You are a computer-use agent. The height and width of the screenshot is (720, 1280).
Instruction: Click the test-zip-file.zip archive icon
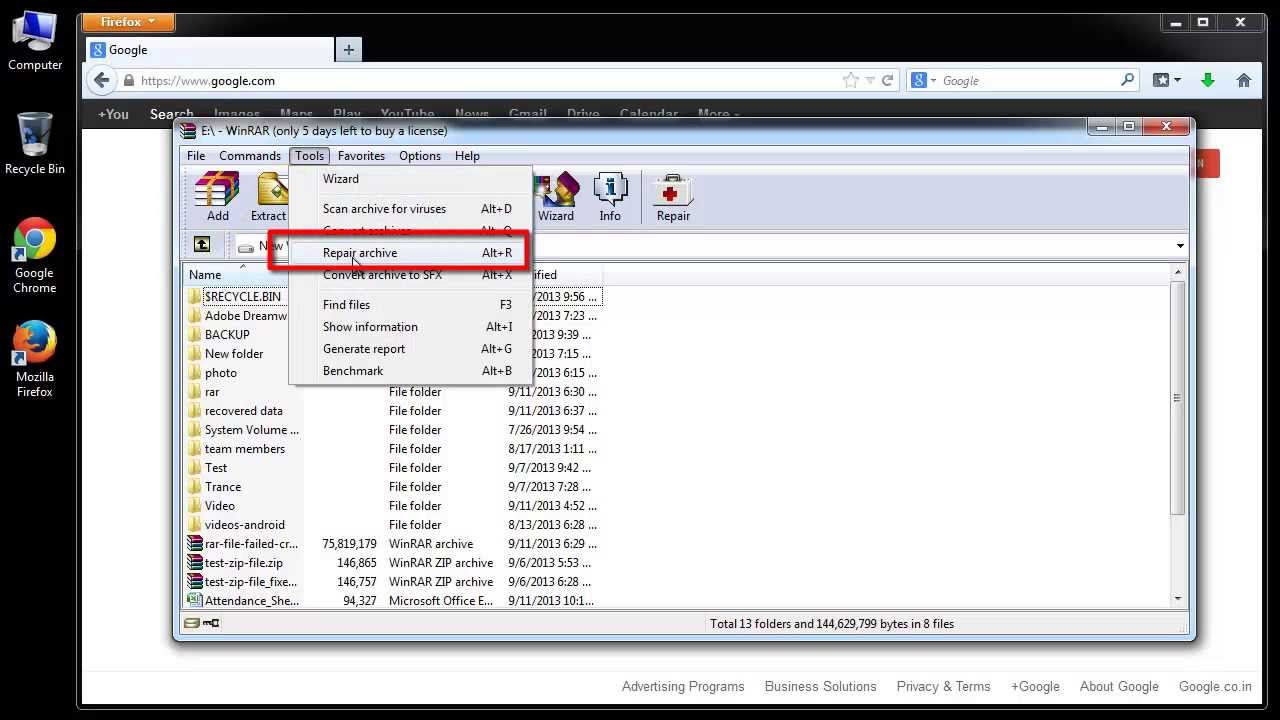195,563
